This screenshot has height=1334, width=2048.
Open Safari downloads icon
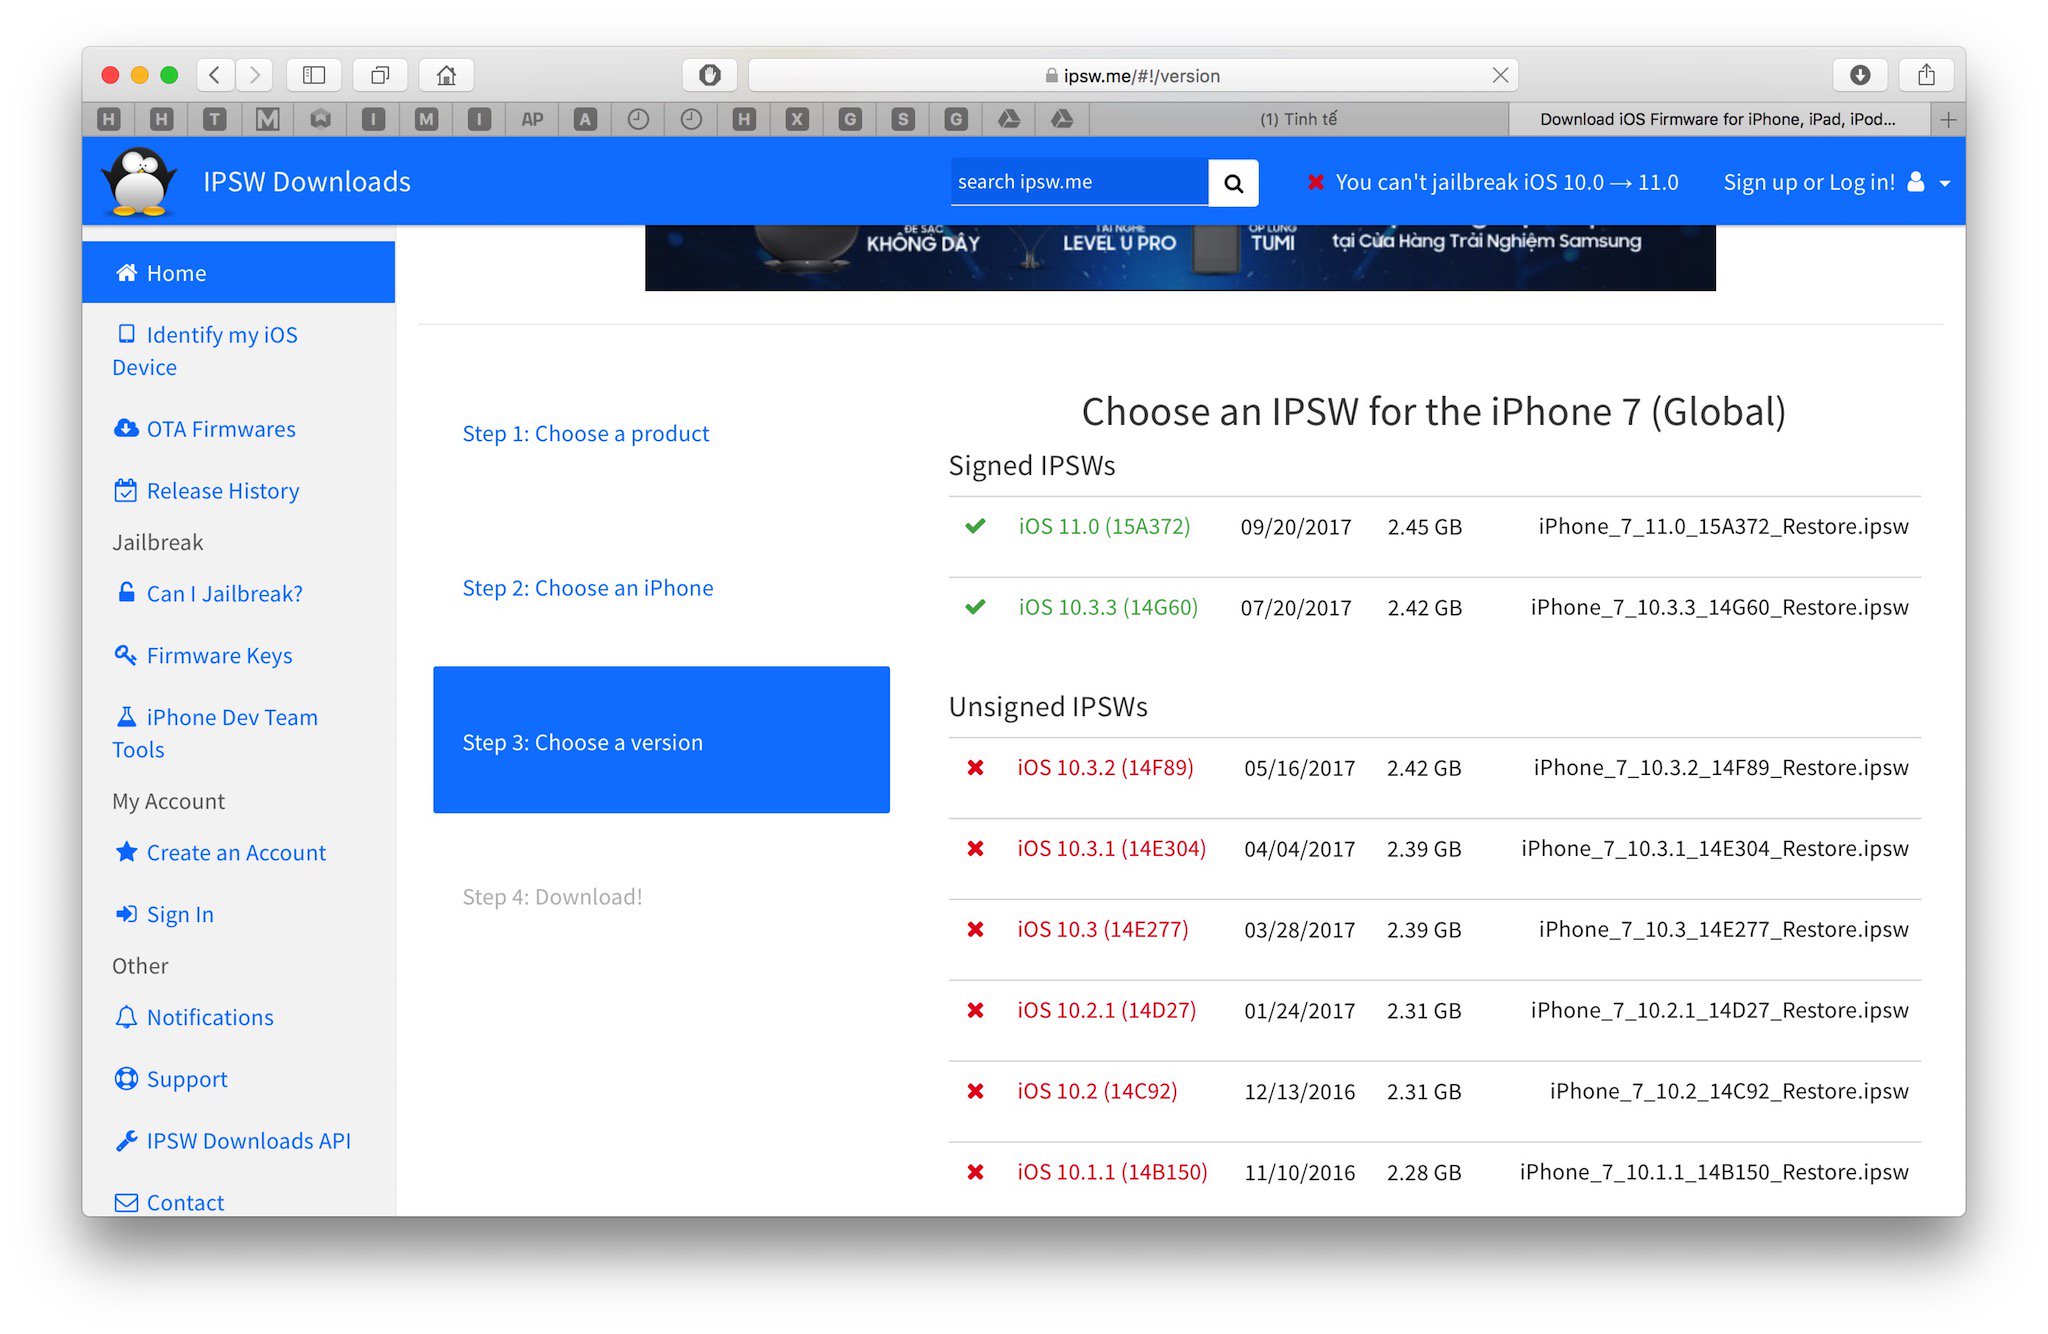(1859, 75)
